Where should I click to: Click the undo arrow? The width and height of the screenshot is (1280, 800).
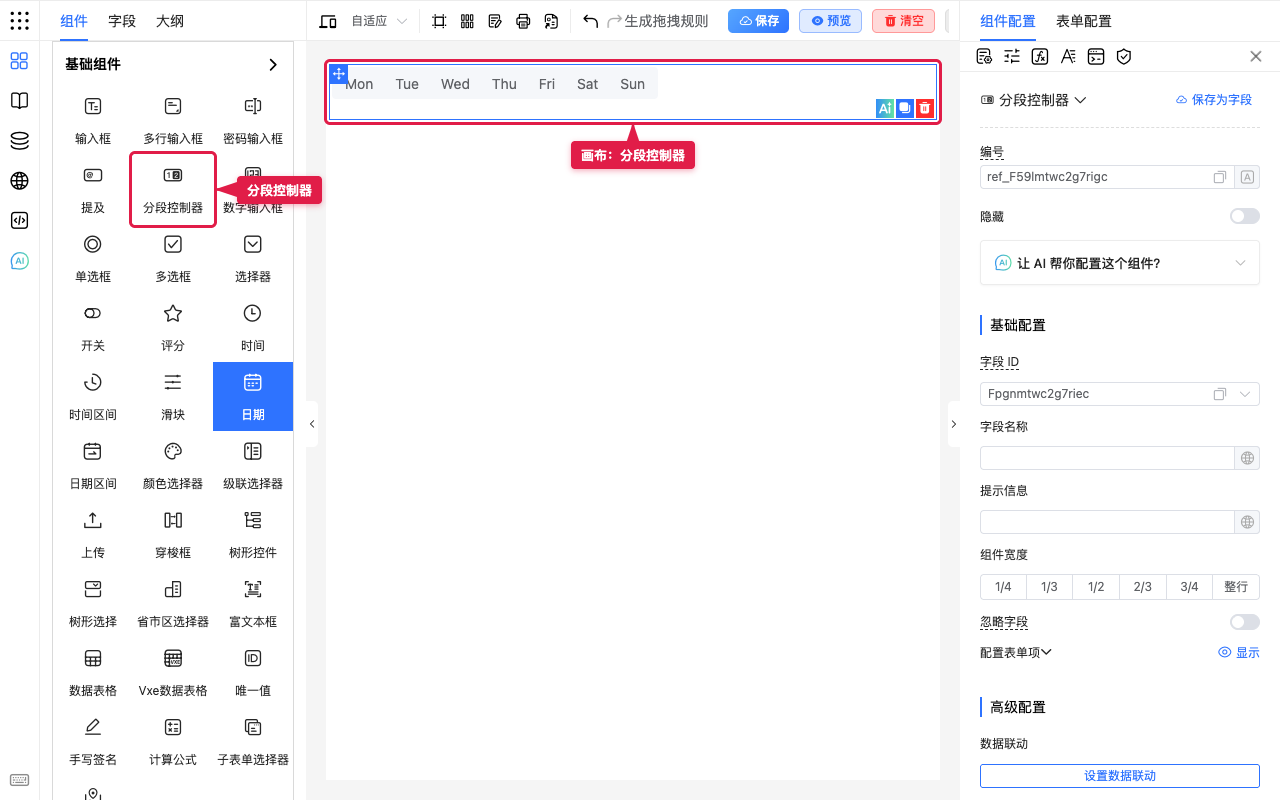click(x=590, y=21)
